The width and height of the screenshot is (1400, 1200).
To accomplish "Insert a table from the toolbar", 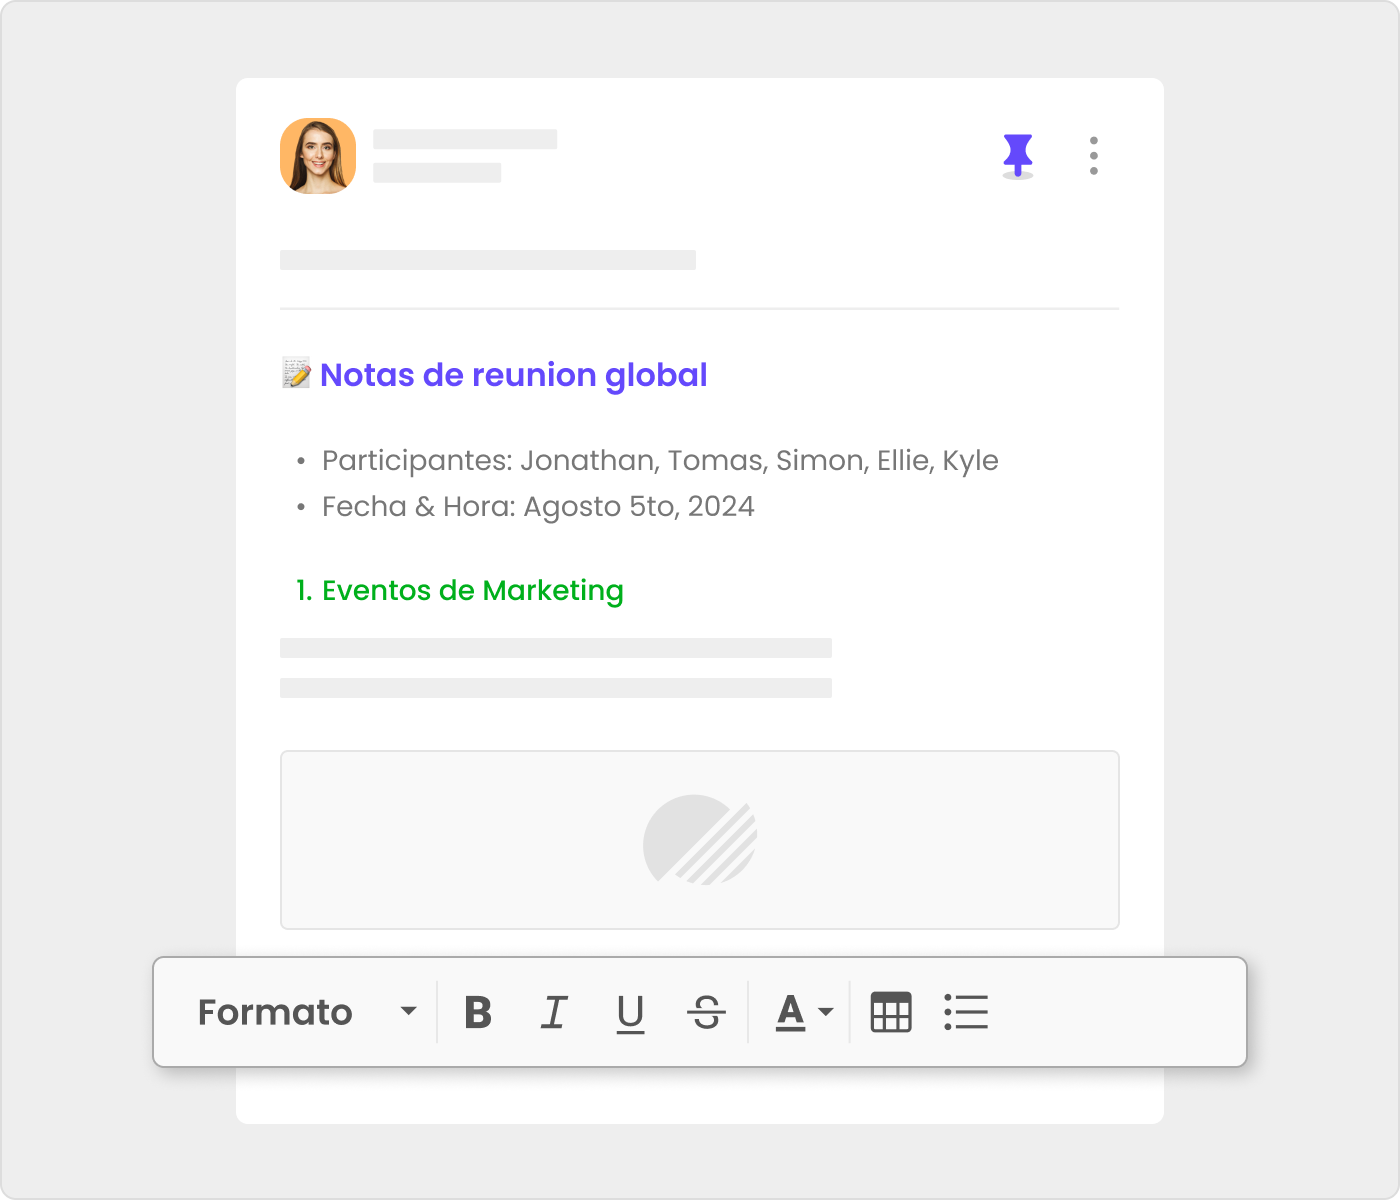I will [x=890, y=1012].
